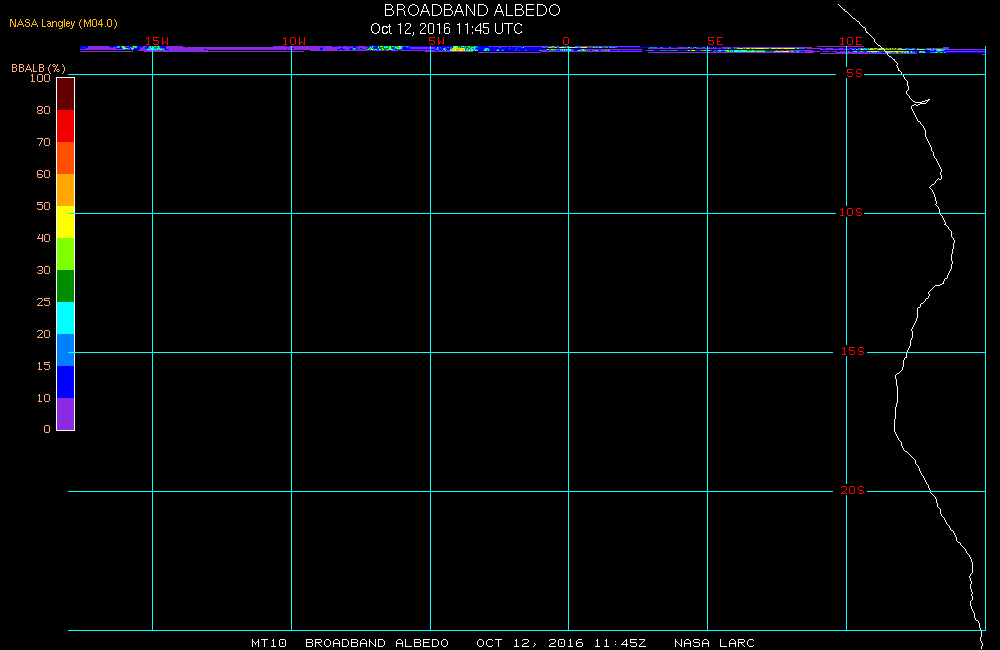Click the colorbar value 40
Screen dimensions: 1000x650
[43, 238]
